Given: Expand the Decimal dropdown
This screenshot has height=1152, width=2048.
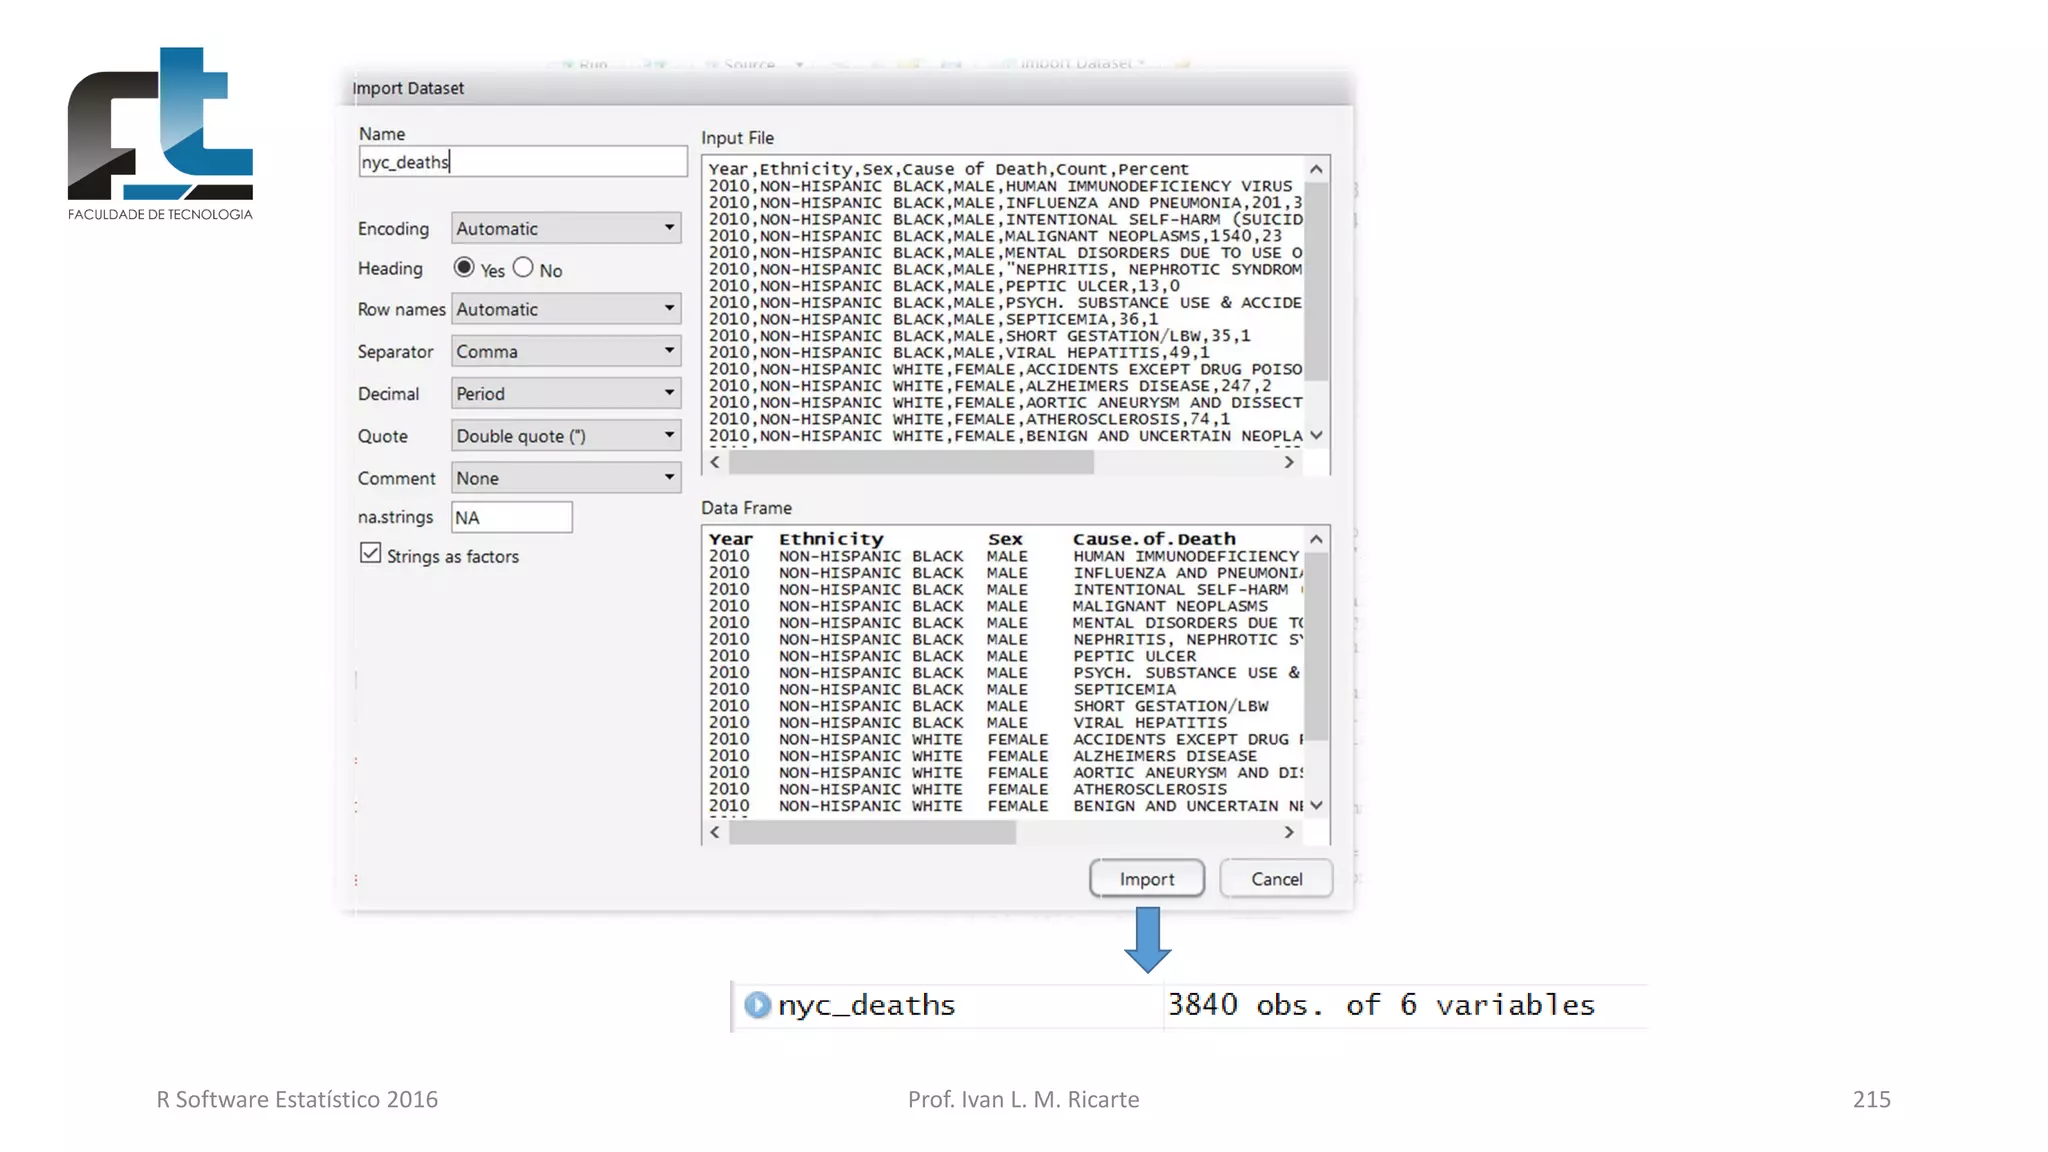Looking at the screenshot, I should 566,393.
